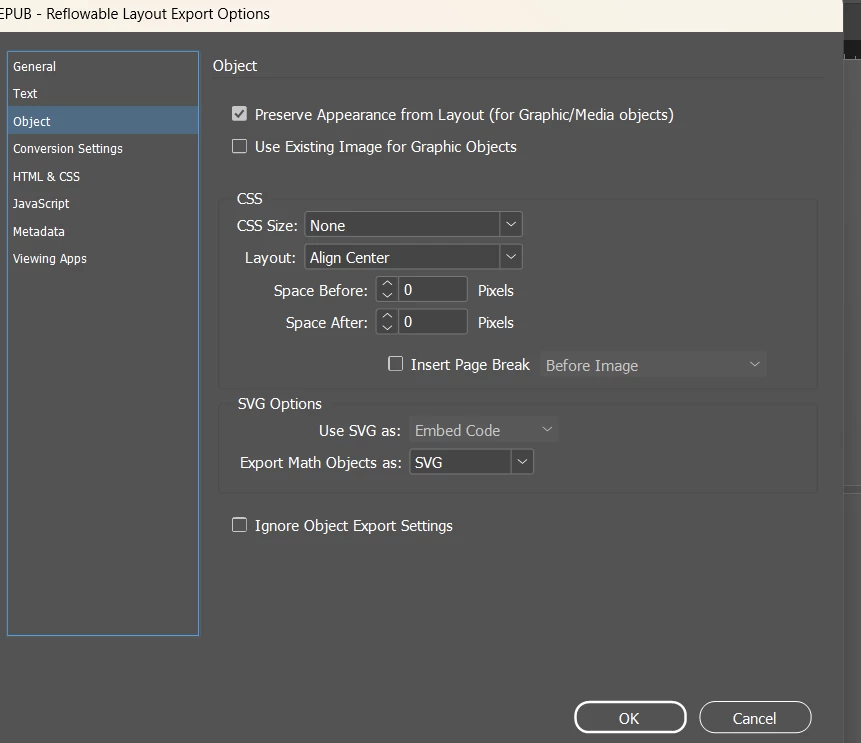Enable Use Existing Image for Graphic Objects
This screenshot has width=861, height=743.
[239, 146]
